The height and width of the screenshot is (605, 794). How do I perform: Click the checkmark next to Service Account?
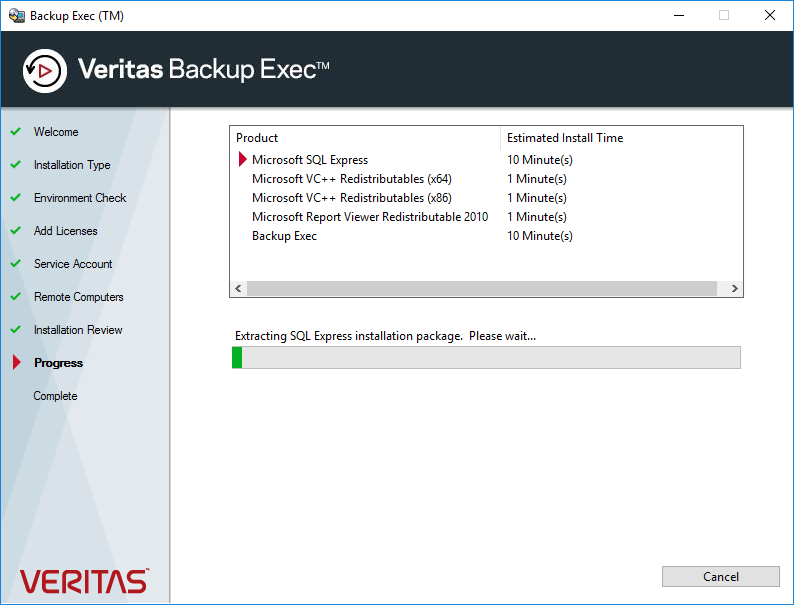click(x=16, y=264)
